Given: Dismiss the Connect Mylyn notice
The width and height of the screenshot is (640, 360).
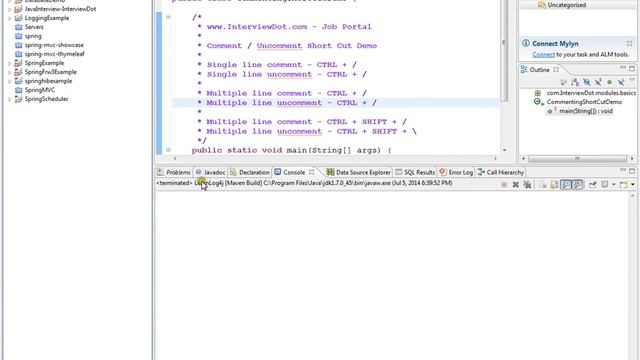Looking at the screenshot, I should point(629,43).
